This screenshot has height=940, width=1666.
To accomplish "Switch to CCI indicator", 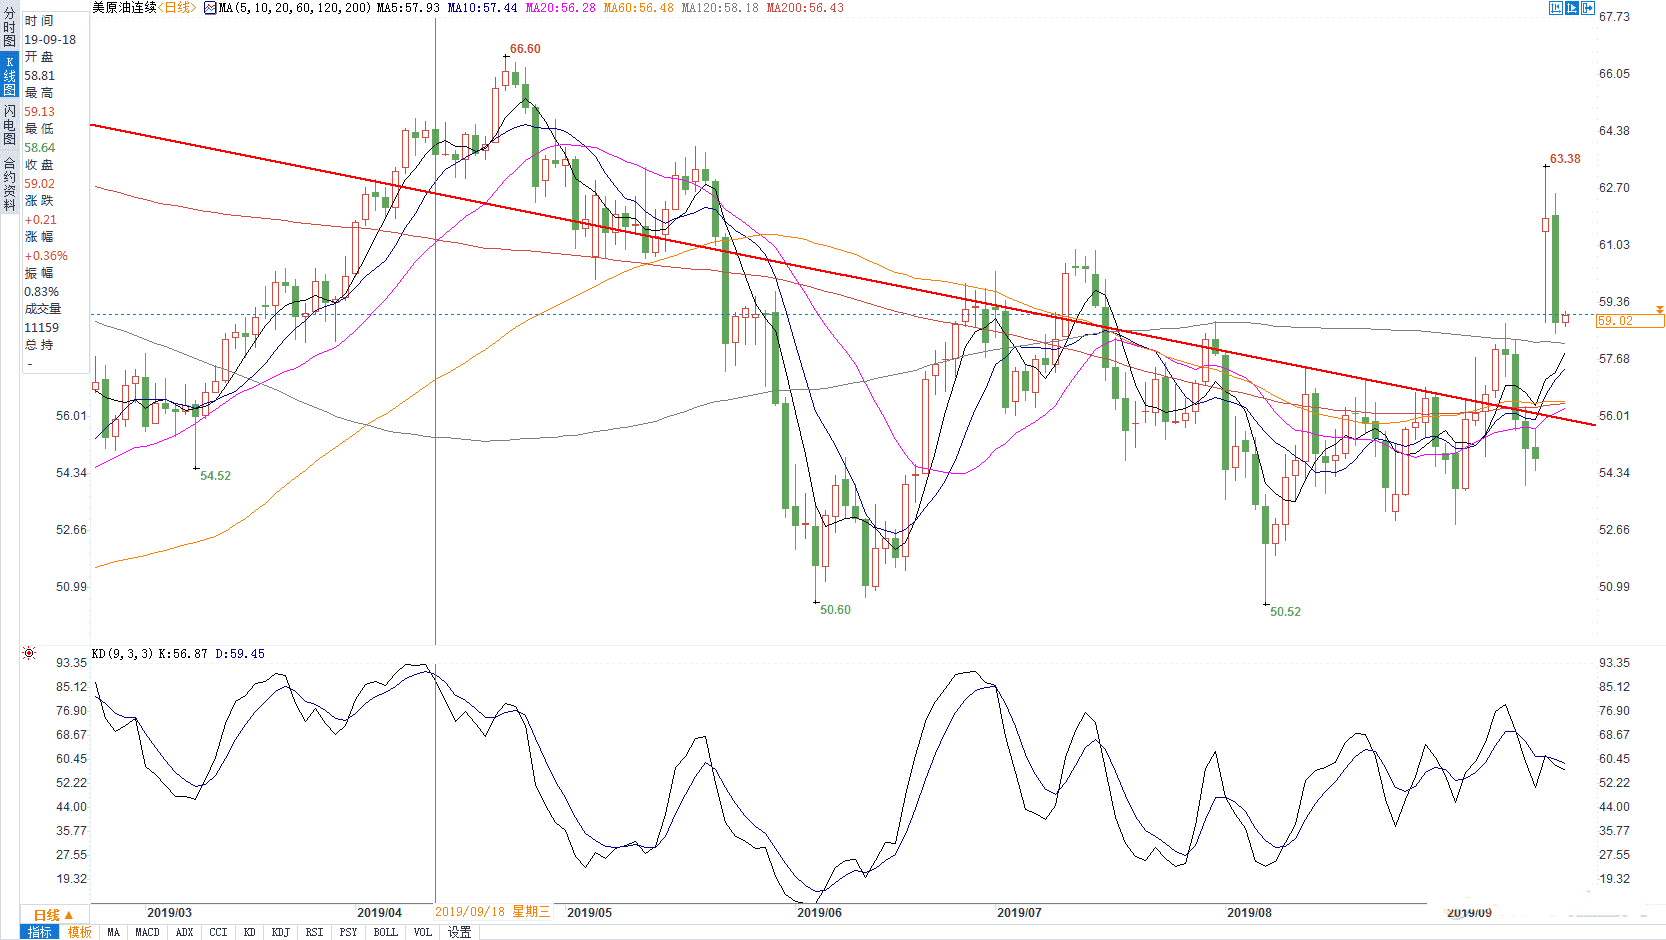I will (x=219, y=932).
